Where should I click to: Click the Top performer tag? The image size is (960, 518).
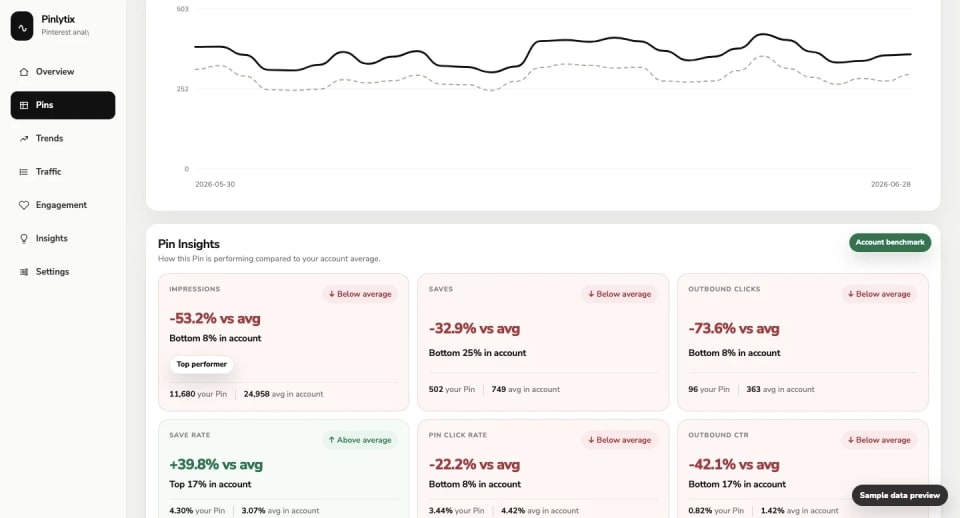[201, 364]
